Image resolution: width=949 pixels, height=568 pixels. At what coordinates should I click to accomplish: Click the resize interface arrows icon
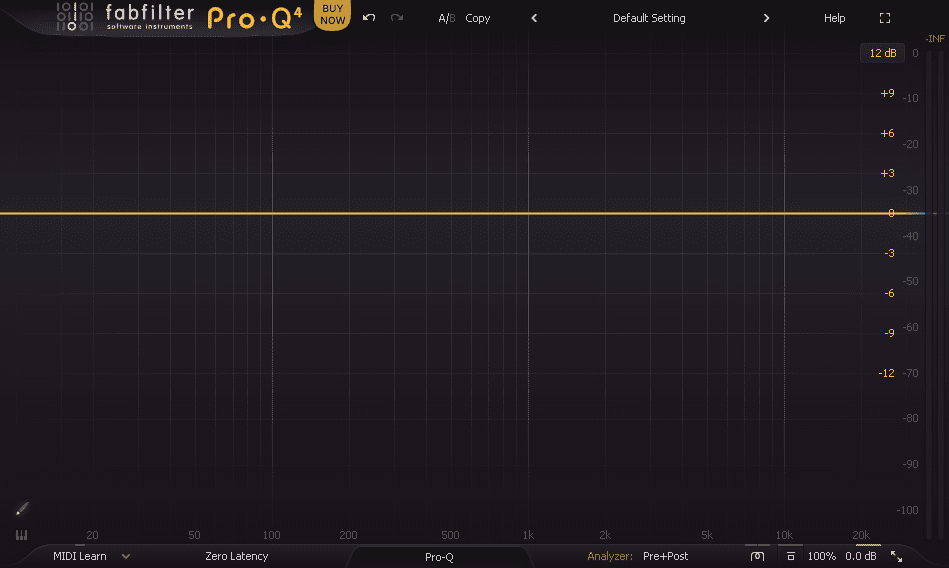tap(896, 556)
